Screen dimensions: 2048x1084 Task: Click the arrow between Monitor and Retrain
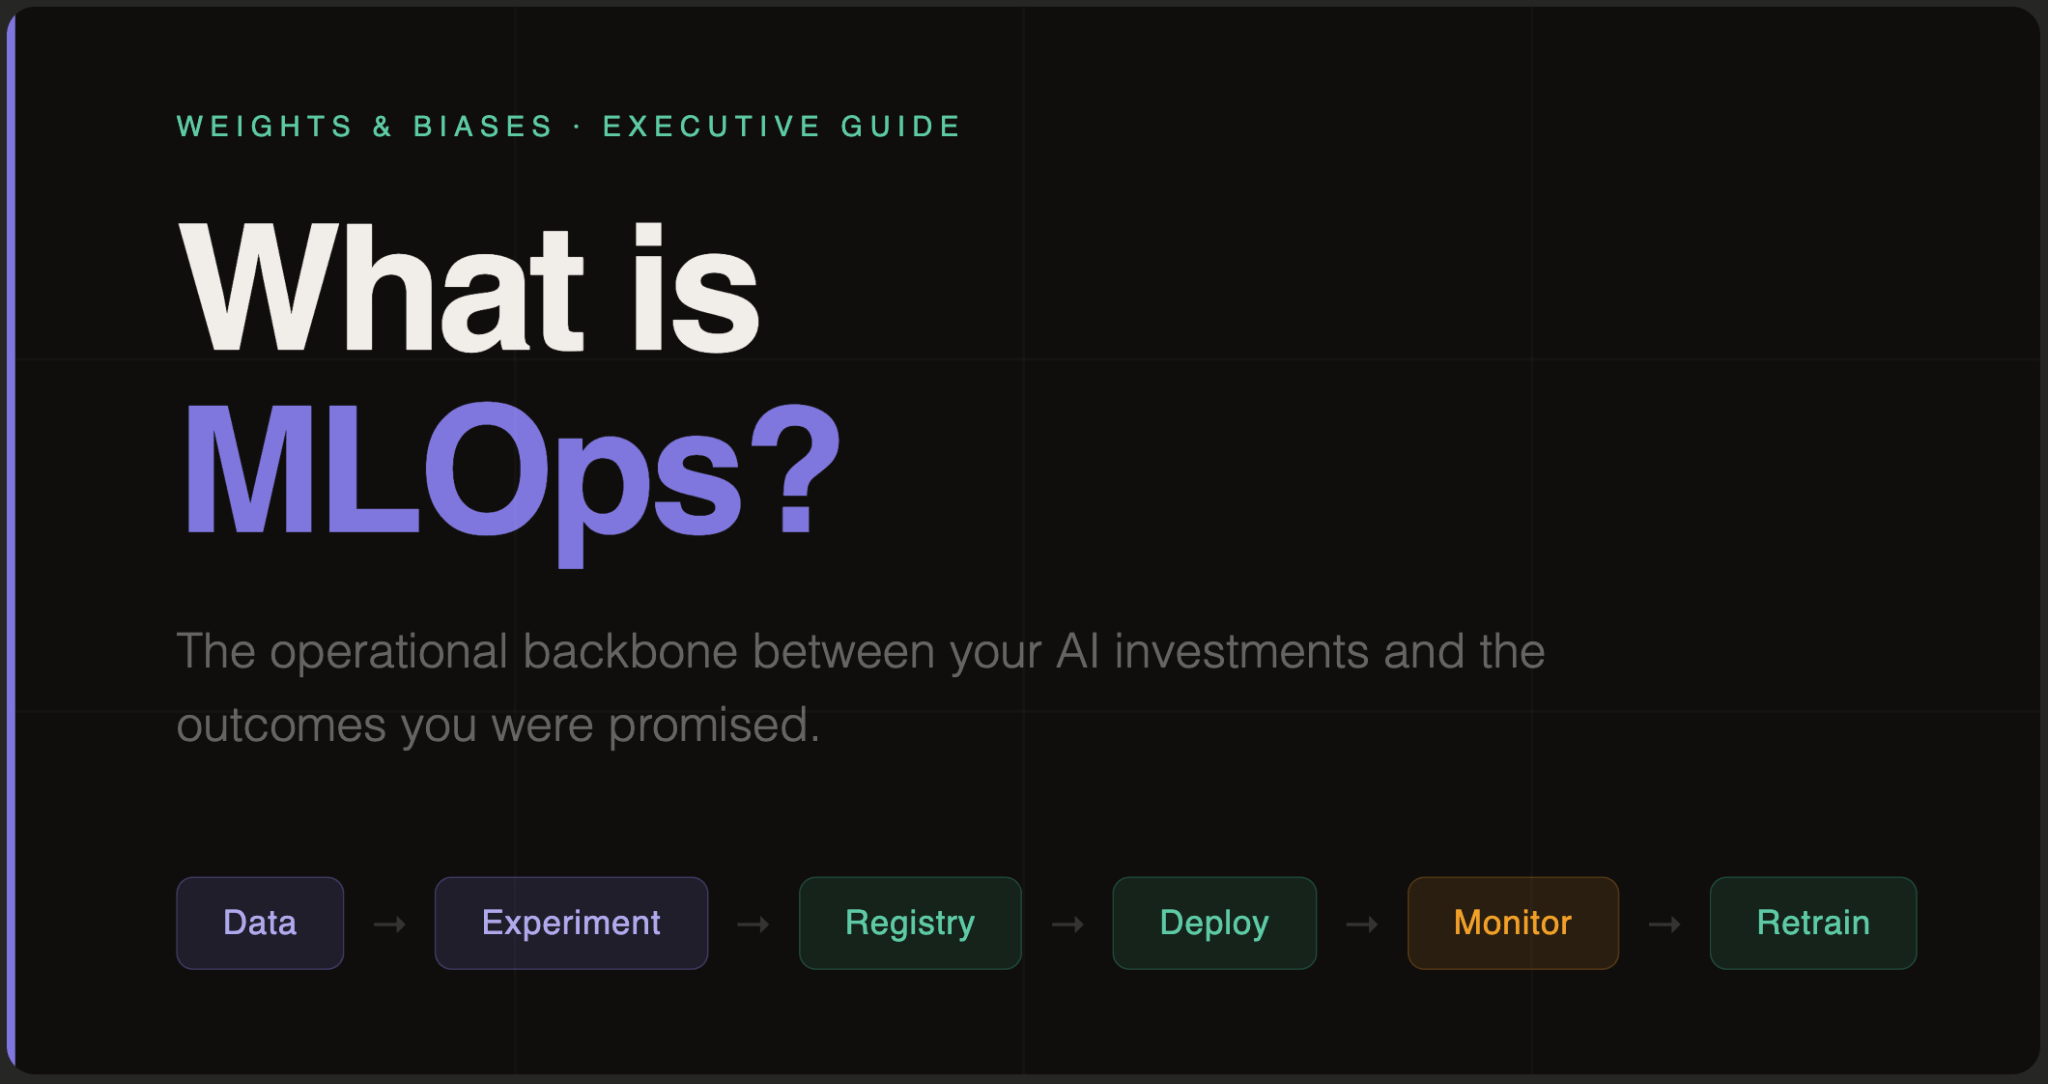[x=1664, y=924]
